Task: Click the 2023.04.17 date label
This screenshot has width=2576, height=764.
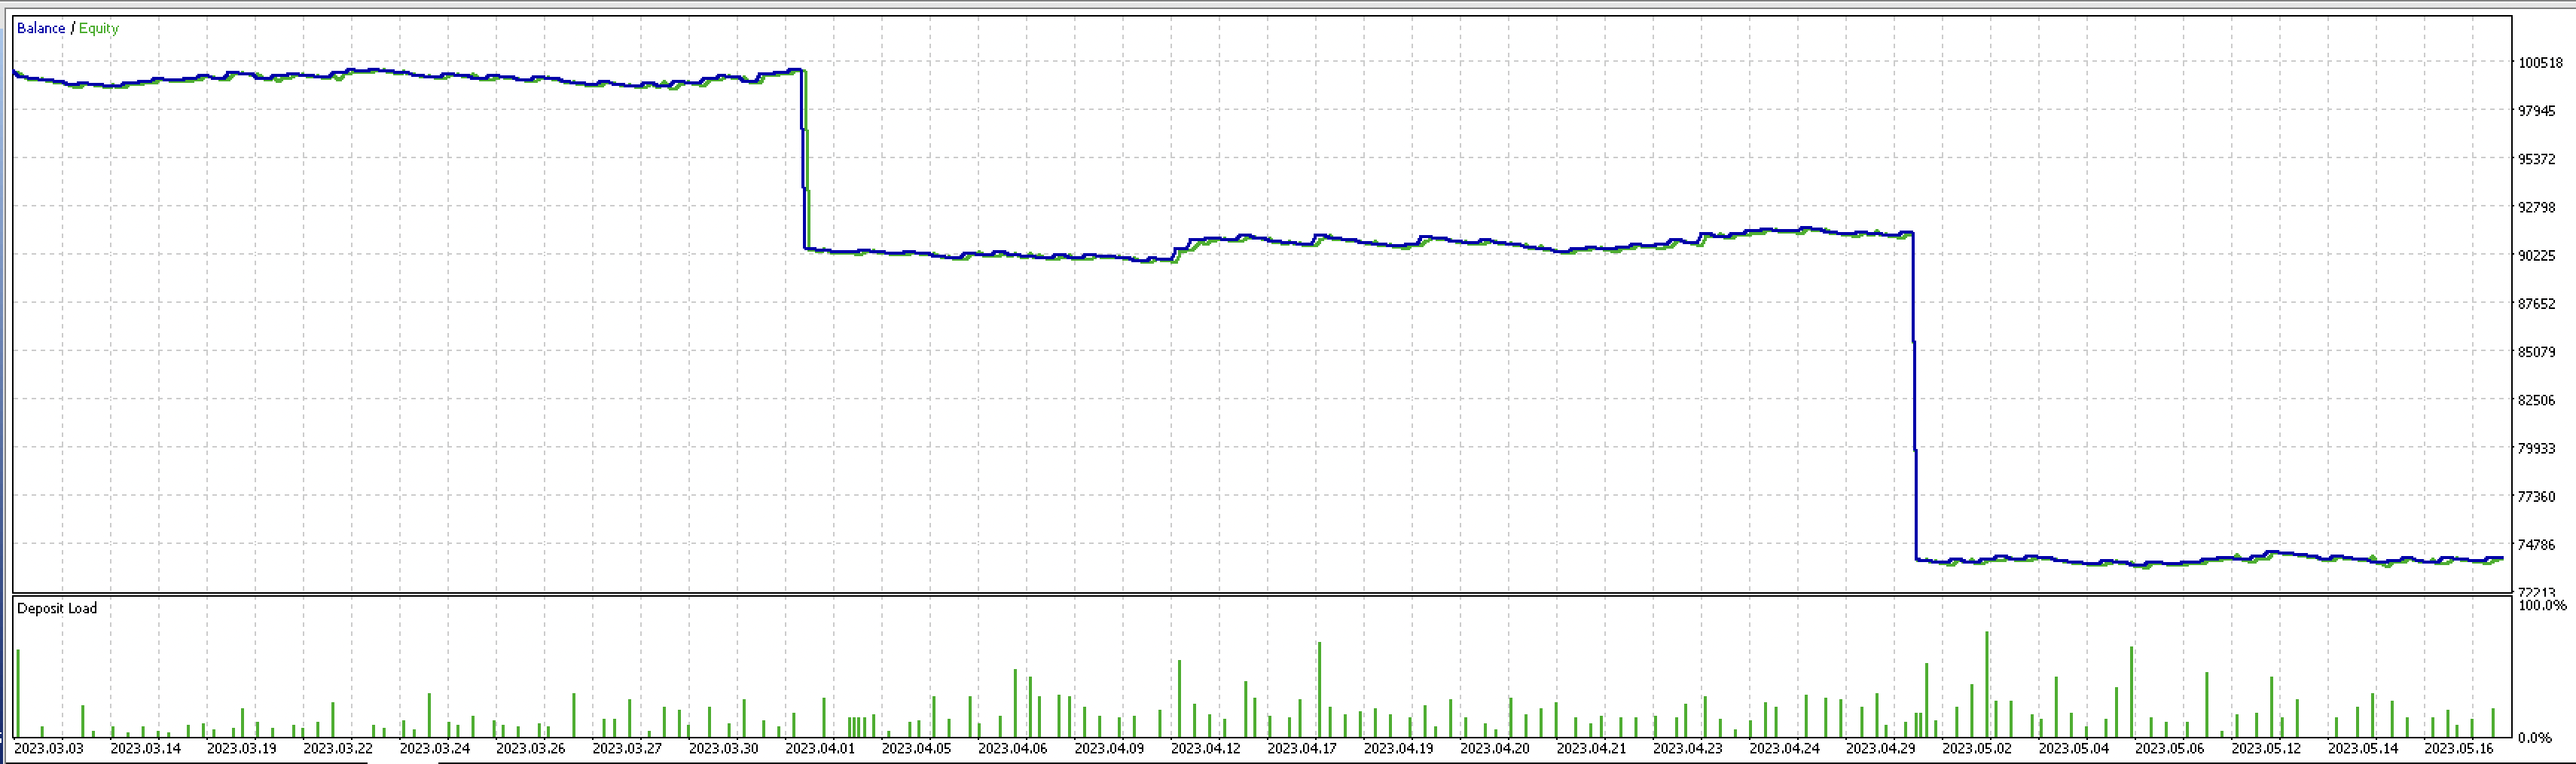Action: pyautogui.click(x=1301, y=748)
